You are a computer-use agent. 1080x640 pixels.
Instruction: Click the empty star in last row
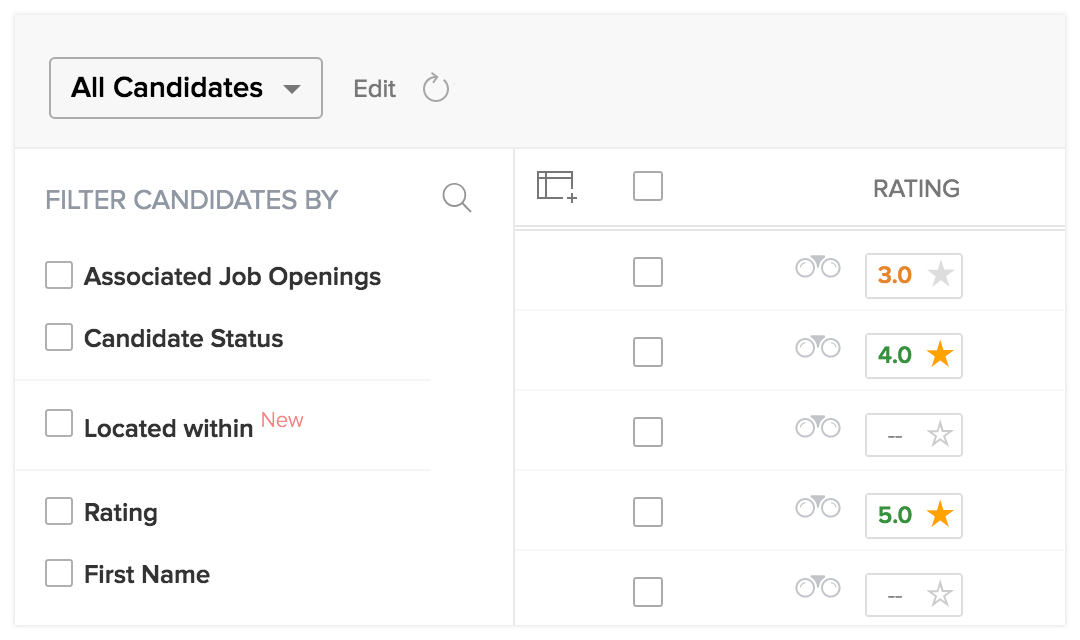[940, 595]
